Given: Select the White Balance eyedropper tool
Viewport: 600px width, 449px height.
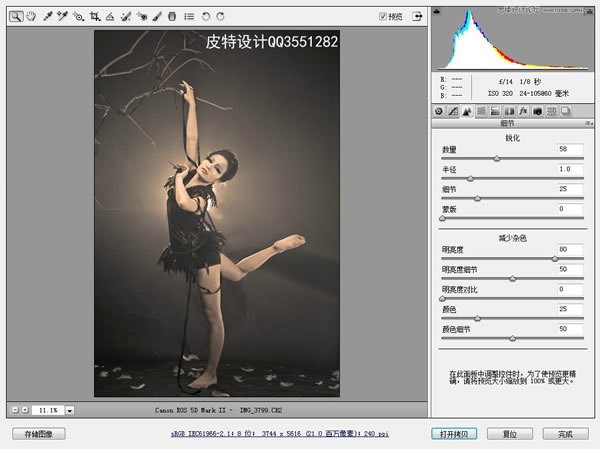Looking at the screenshot, I should click(47, 16).
